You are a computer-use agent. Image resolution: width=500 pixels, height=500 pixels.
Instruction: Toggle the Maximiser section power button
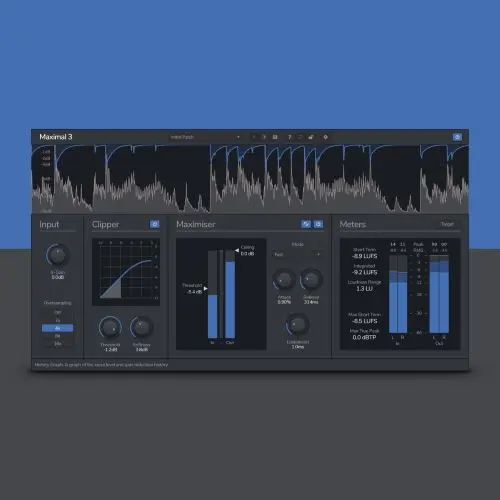pyautogui.click(x=318, y=224)
